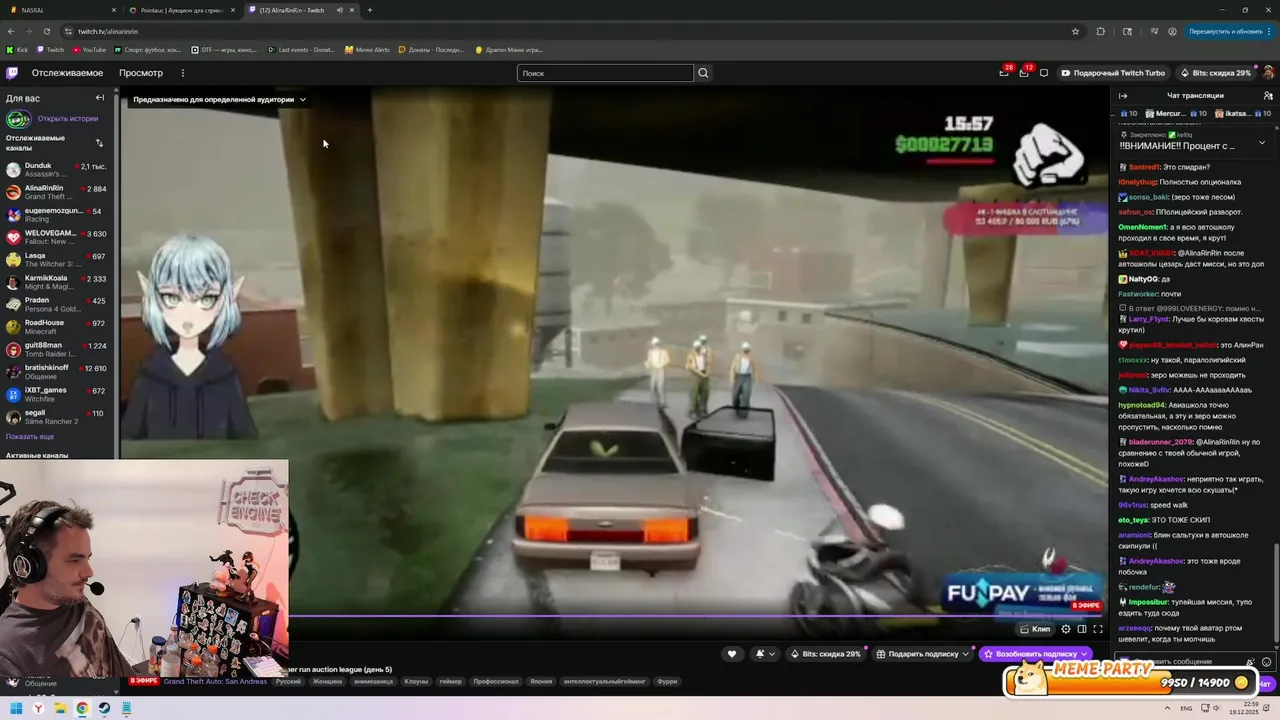Viewport: 1280px width, 720px height.
Task: Focus the Поиск search field
Action: (605, 73)
